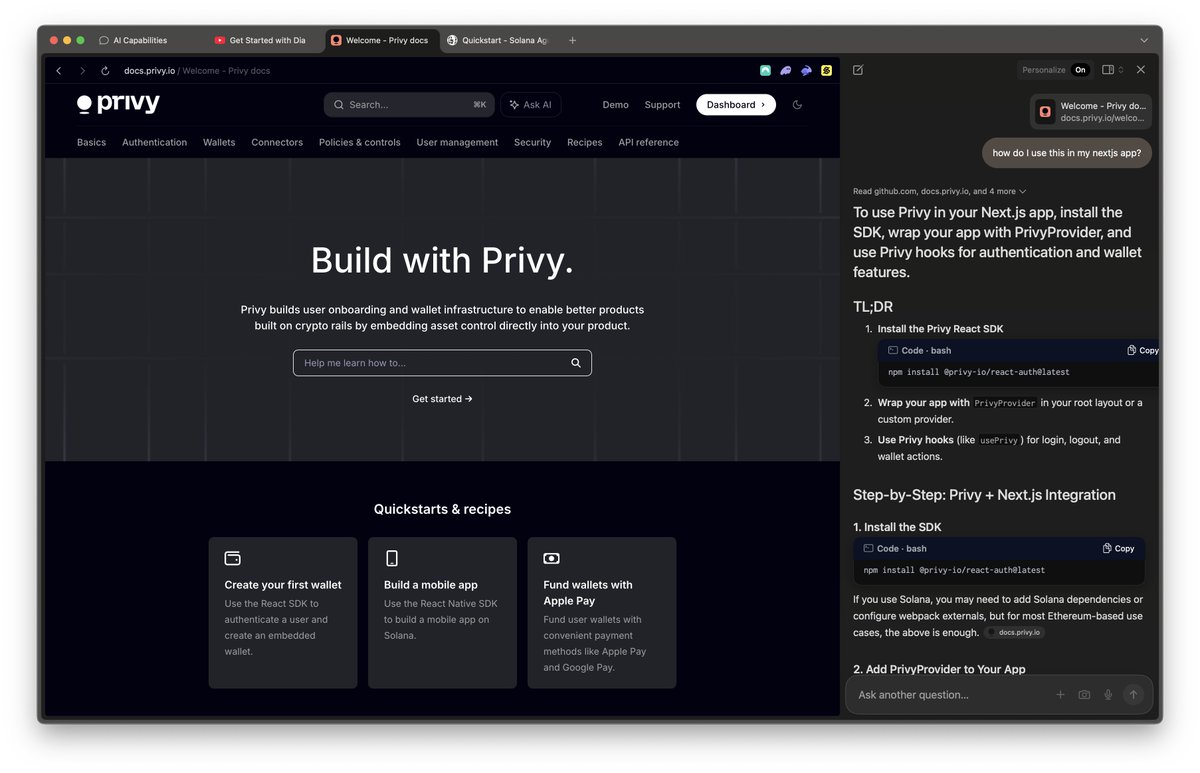Open the Policies & controls navigation item
Image resolution: width=1200 pixels, height=773 pixels.
[x=360, y=142]
